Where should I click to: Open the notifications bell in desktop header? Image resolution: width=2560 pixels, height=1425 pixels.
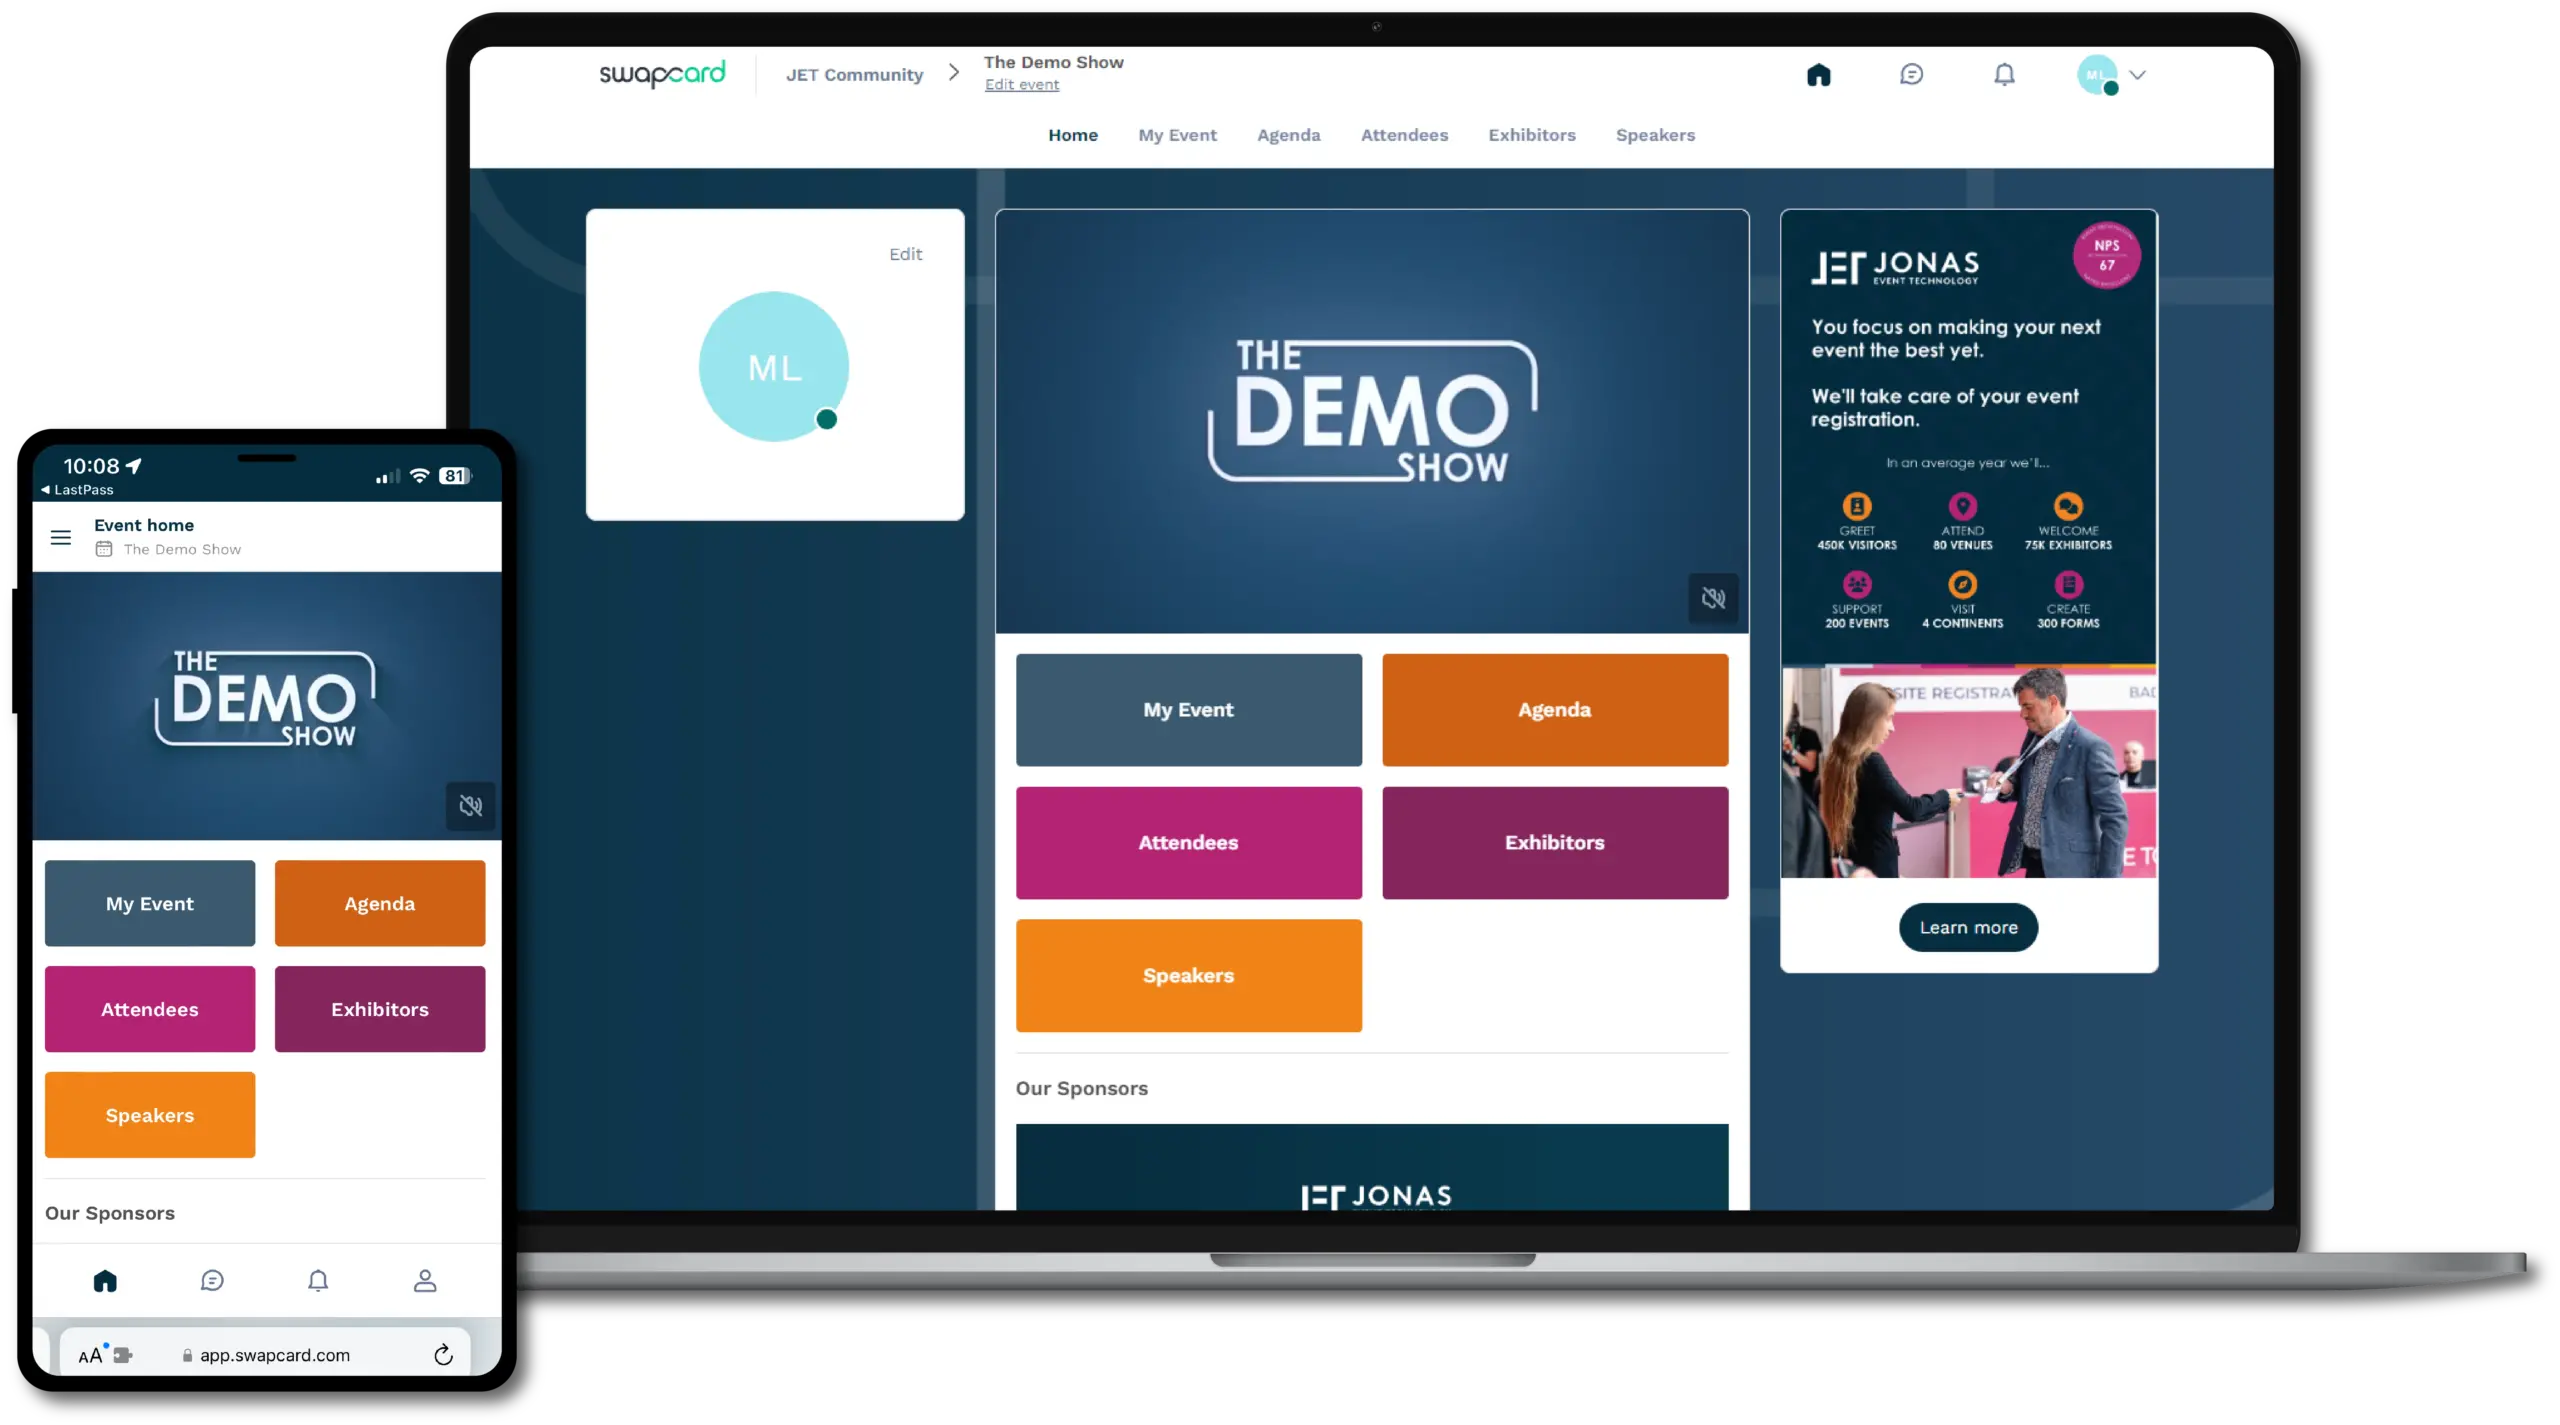tap(2004, 75)
